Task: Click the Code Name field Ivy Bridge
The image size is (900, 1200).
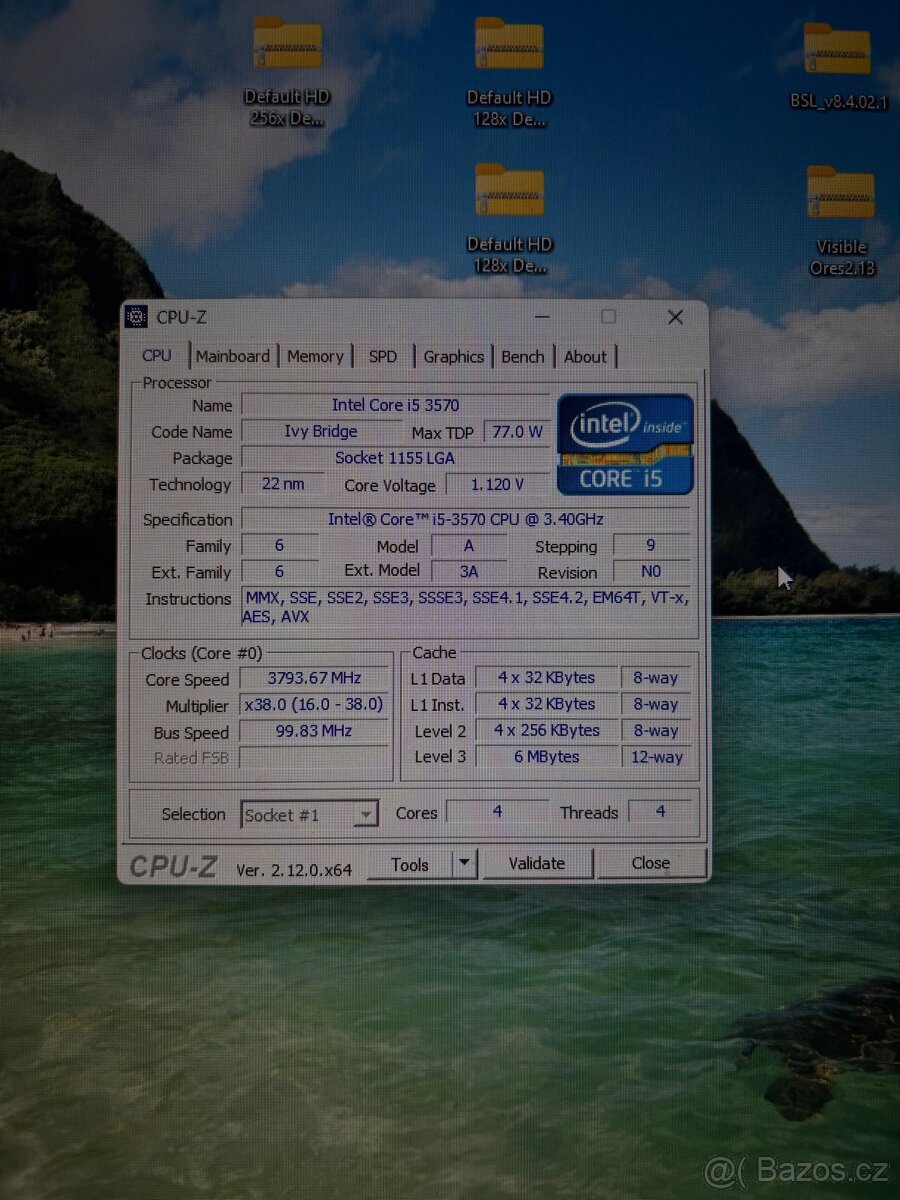Action: pos(320,432)
